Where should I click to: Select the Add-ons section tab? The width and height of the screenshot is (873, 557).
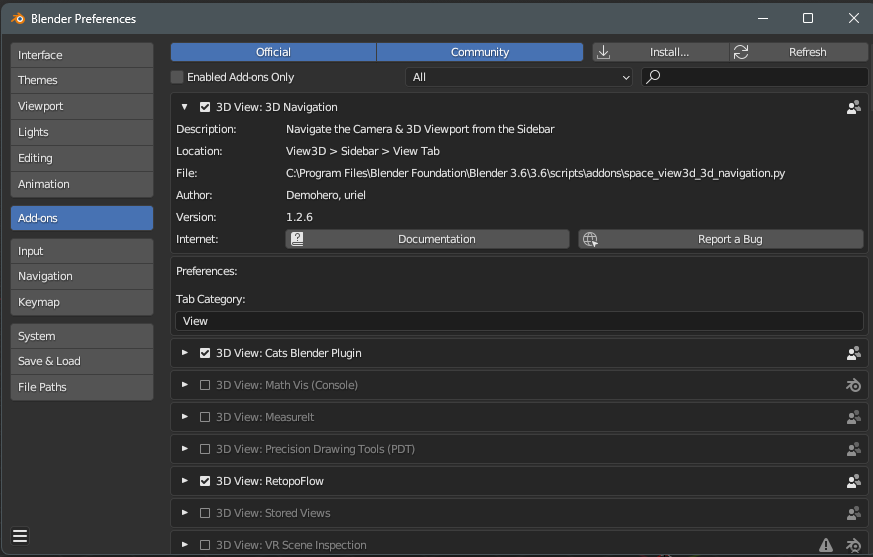click(x=82, y=218)
